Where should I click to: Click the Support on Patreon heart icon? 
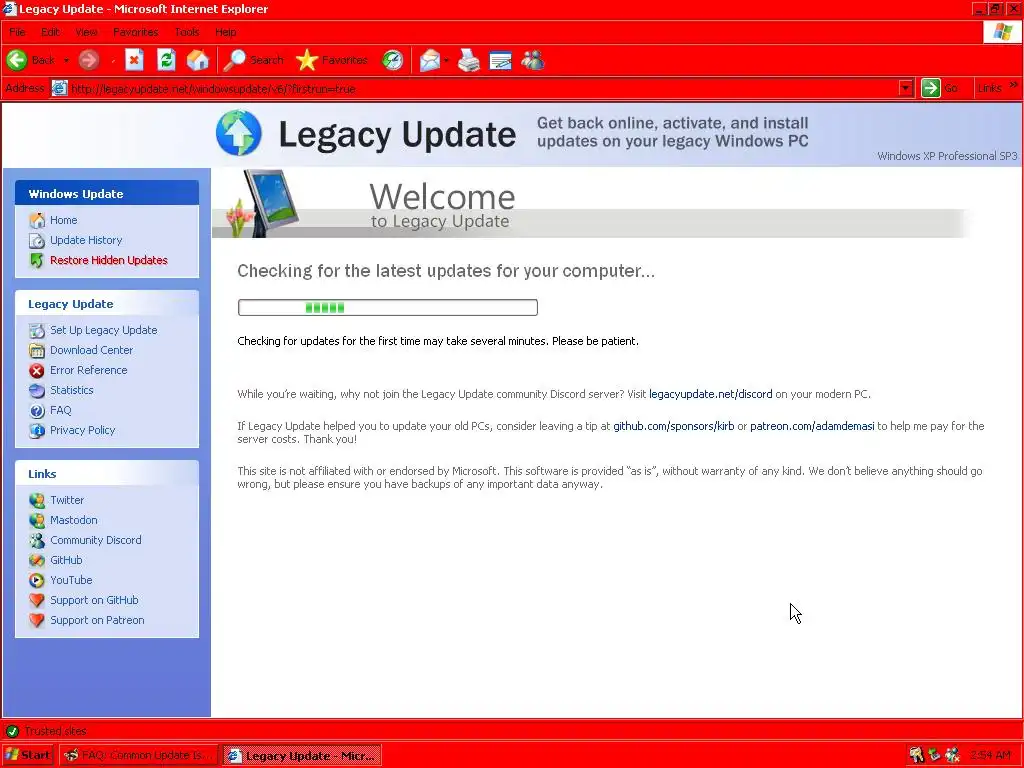tap(37, 620)
